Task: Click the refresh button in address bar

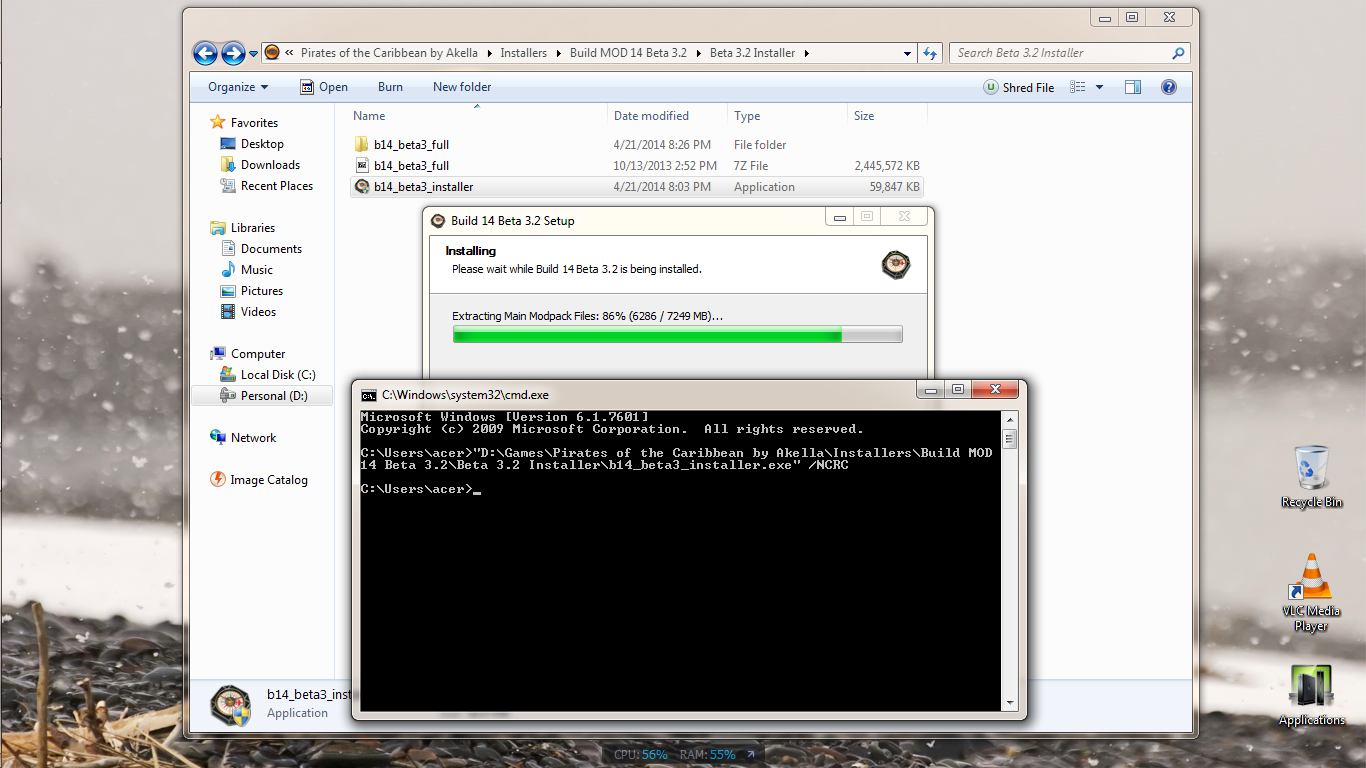Action: [930, 53]
